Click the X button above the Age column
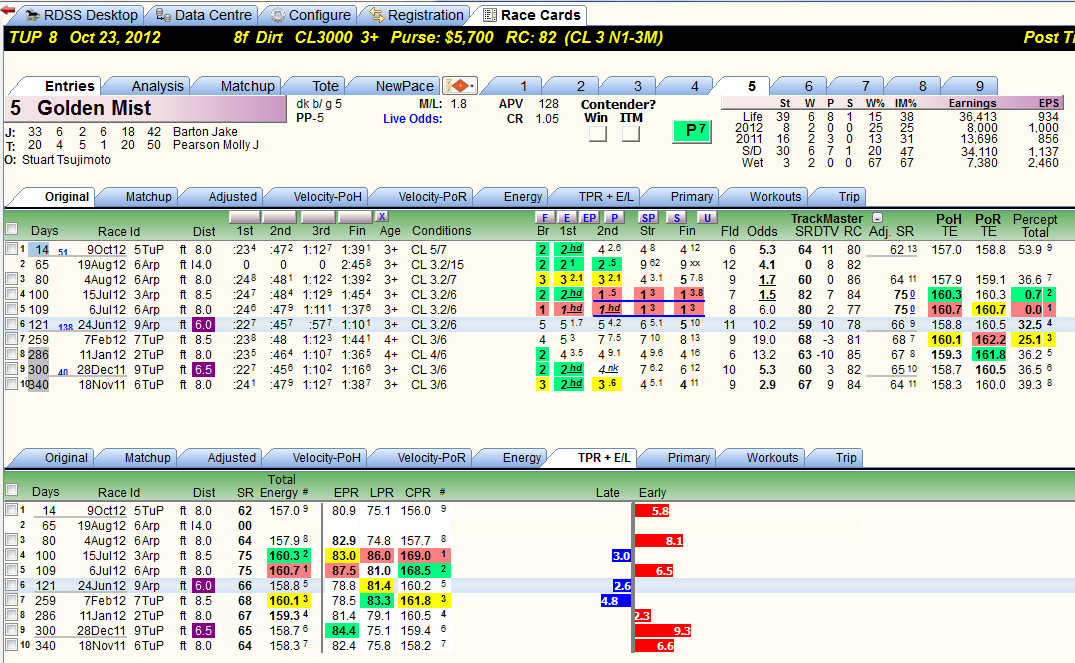 click(x=382, y=217)
